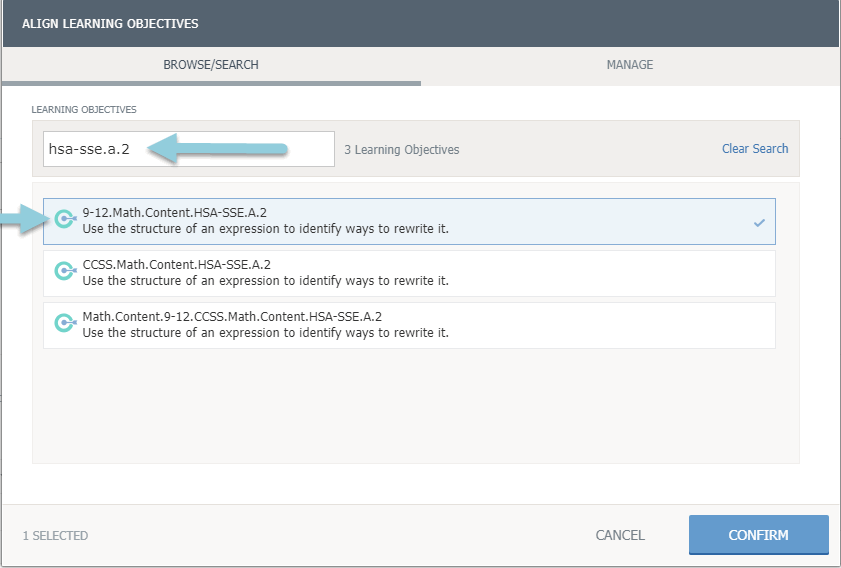Click the CCSS.Math.Content.HSA-SSE.A.2 objective icon

65,272
